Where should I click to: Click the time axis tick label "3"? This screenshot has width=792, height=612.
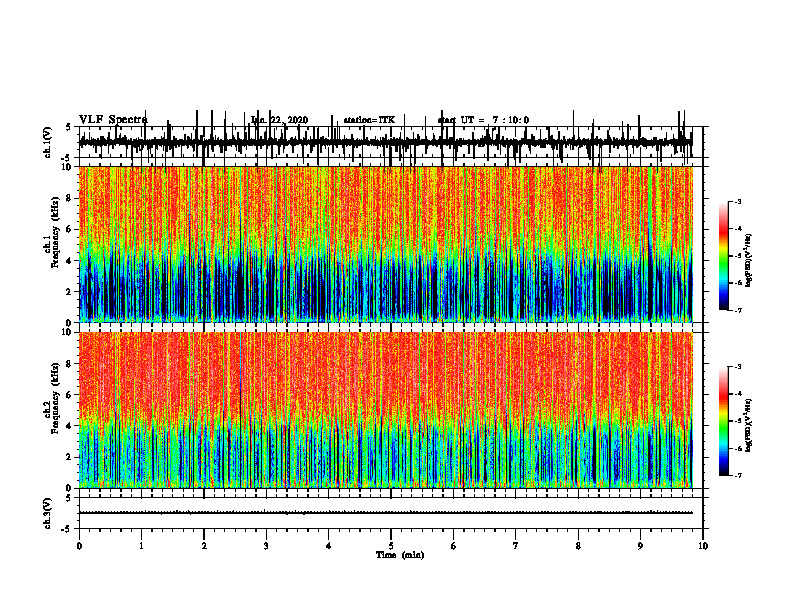(x=266, y=546)
